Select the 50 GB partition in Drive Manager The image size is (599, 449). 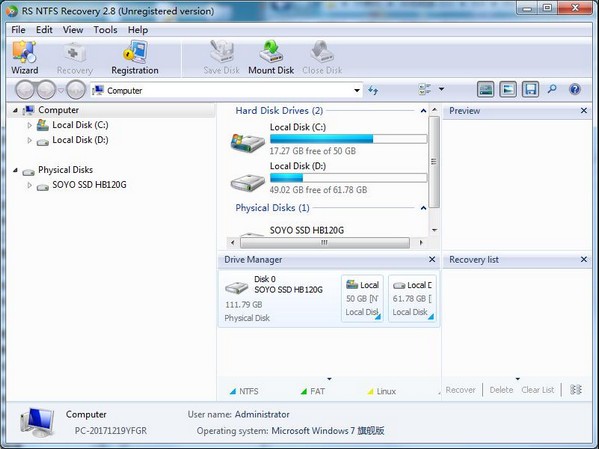[362, 298]
